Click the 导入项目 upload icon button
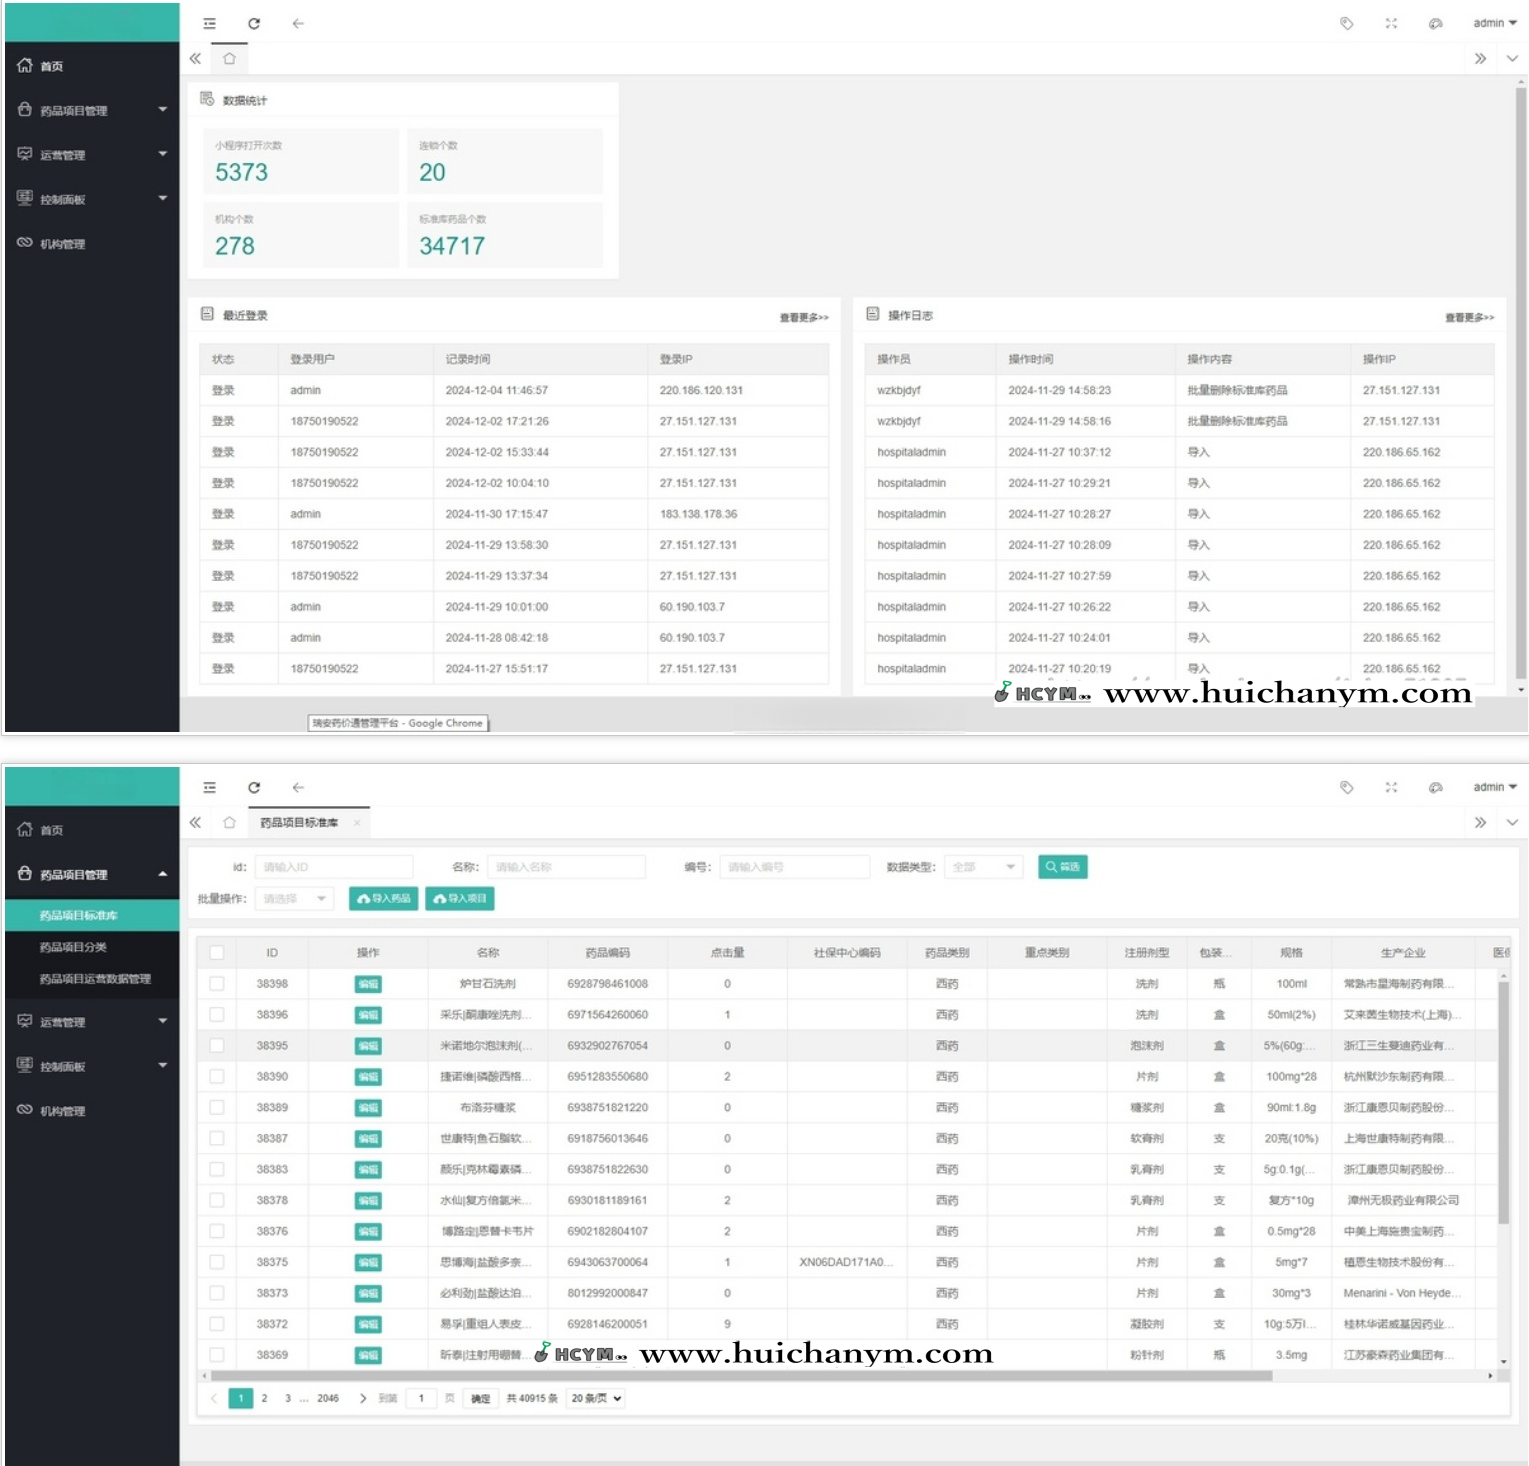1529x1466 pixels. click(x=460, y=899)
